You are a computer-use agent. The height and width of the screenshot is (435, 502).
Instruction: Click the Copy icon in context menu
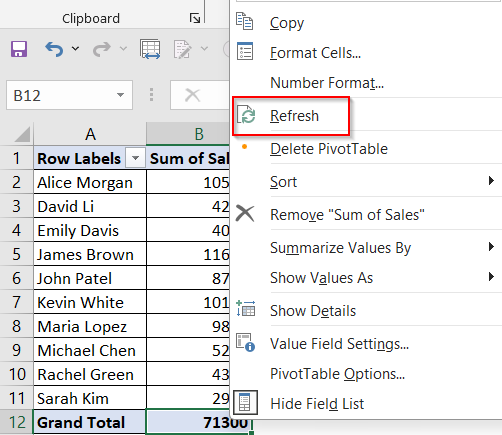(245, 21)
